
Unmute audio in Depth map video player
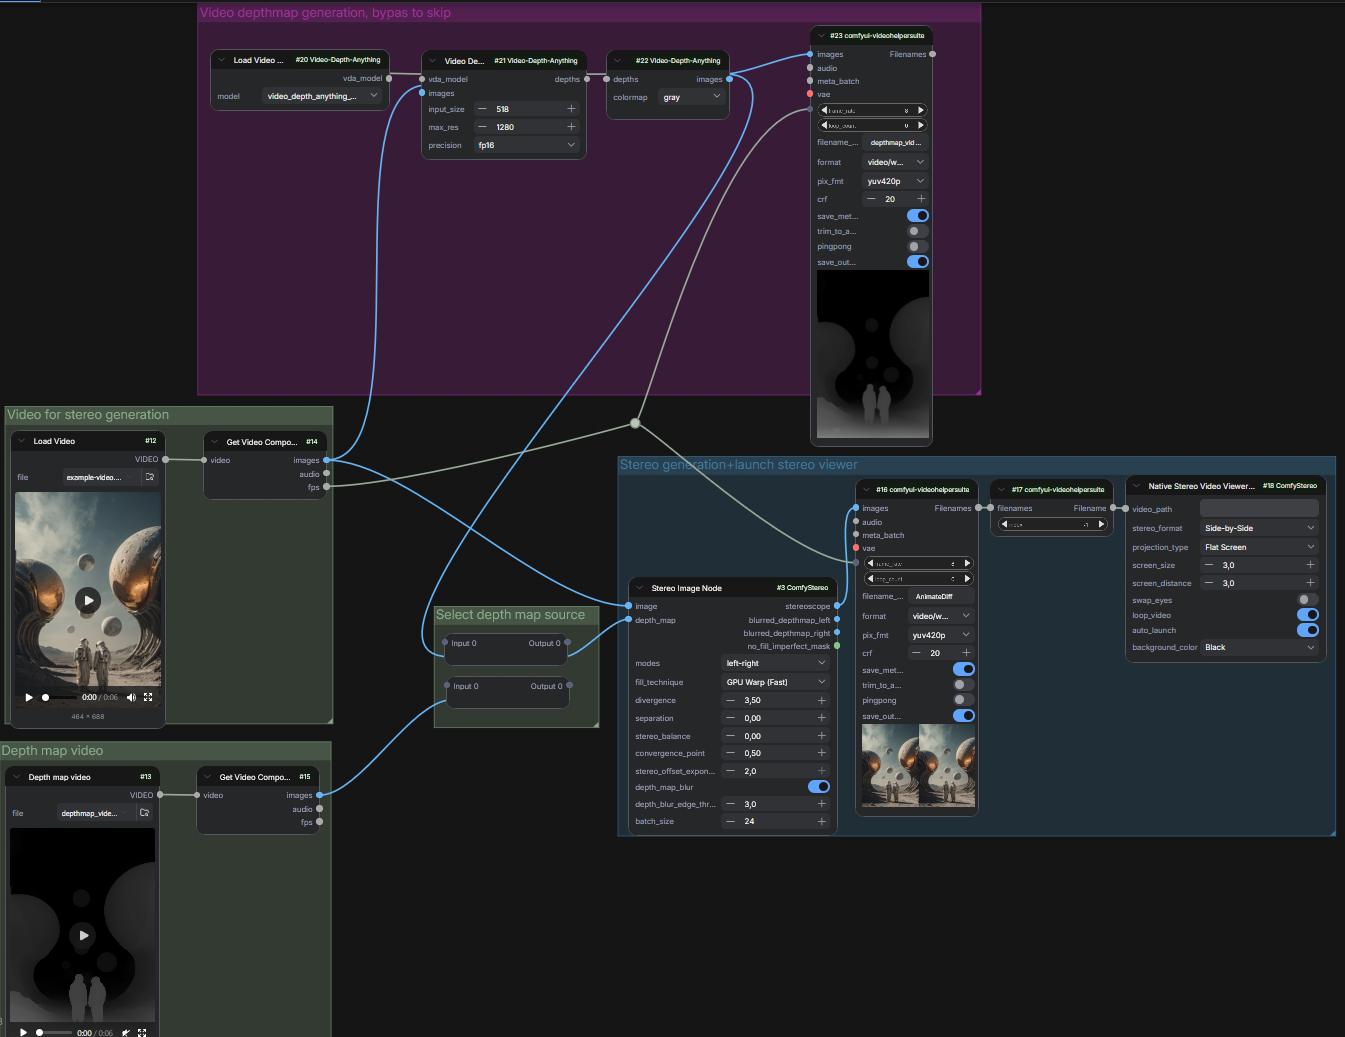coord(126,1032)
